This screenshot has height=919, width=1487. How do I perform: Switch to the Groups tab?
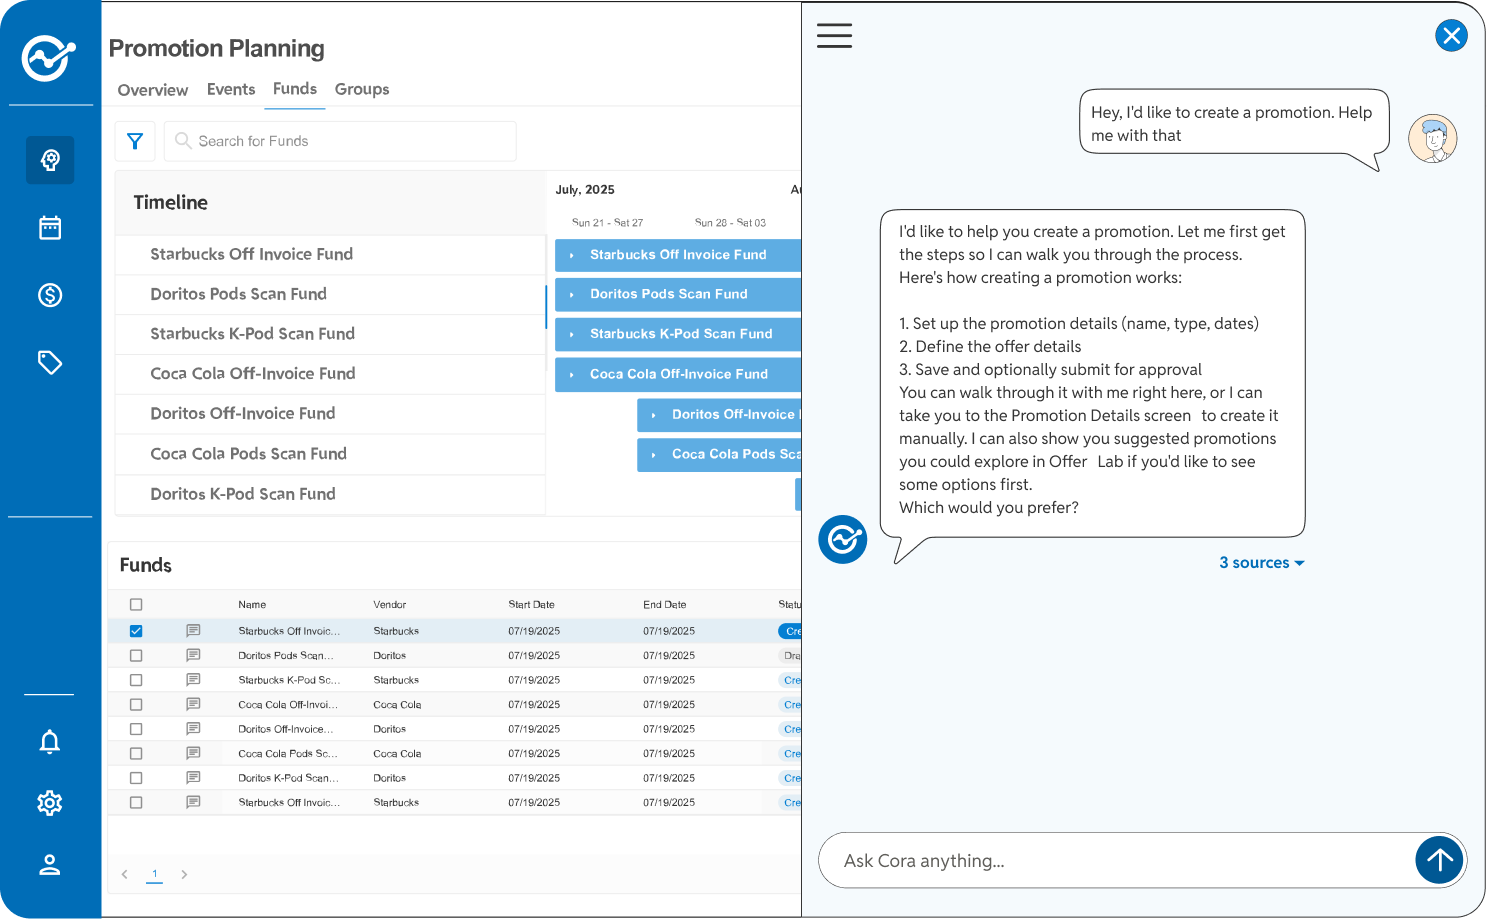[x=362, y=89]
